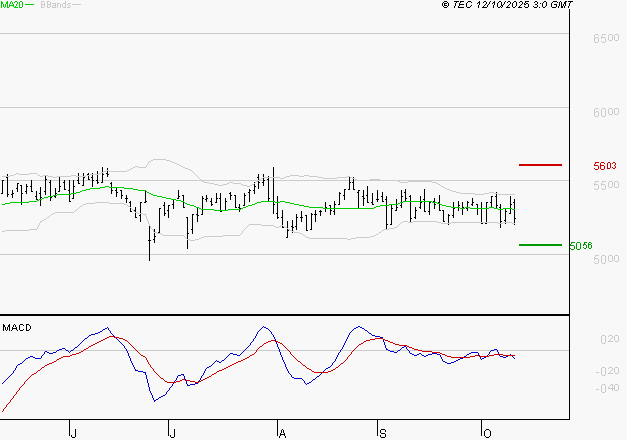The image size is (627, 440).
Task: Click the green support line marker
Action: click(540, 244)
